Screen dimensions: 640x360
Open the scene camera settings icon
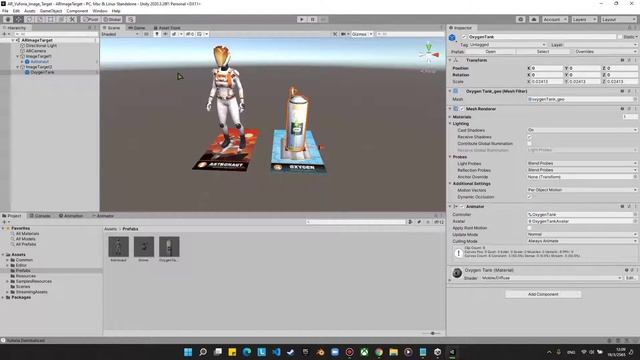[343, 34]
